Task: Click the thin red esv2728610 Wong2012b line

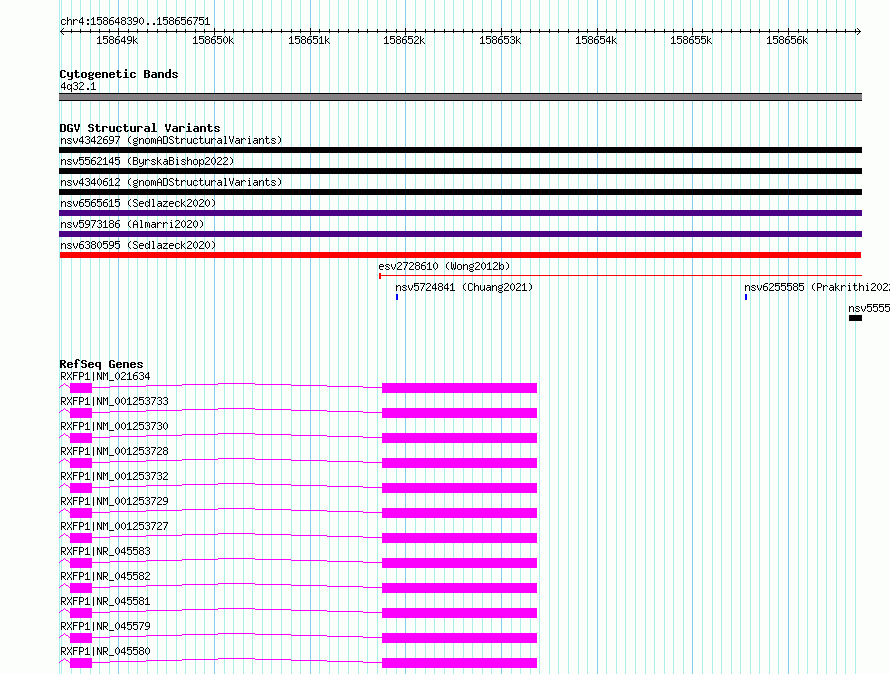Action: coord(620,276)
